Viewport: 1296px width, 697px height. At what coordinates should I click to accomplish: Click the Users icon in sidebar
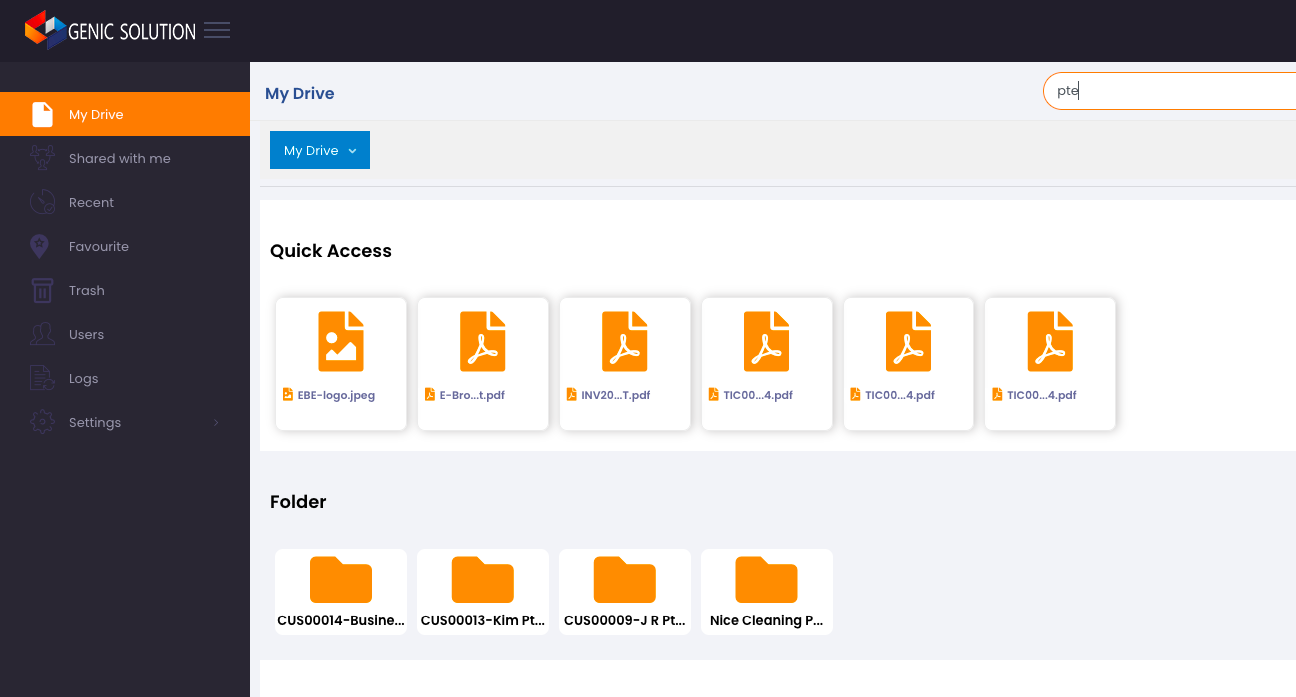(42, 334)
